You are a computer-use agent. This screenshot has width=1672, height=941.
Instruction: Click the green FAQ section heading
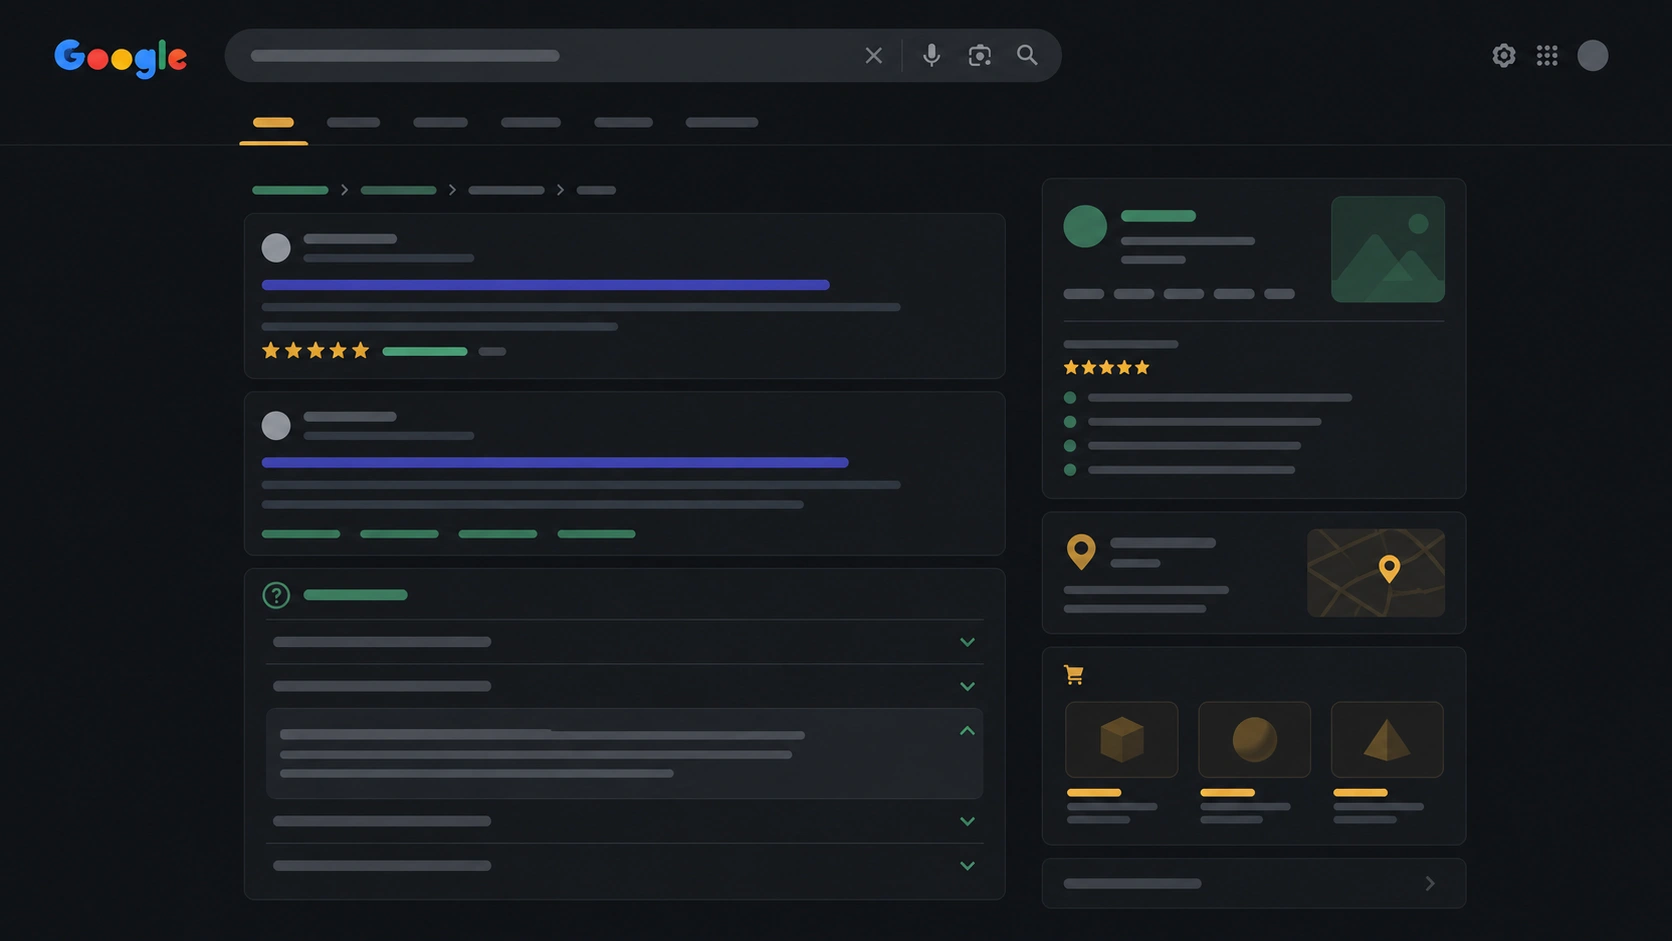(x=355, y=595)
